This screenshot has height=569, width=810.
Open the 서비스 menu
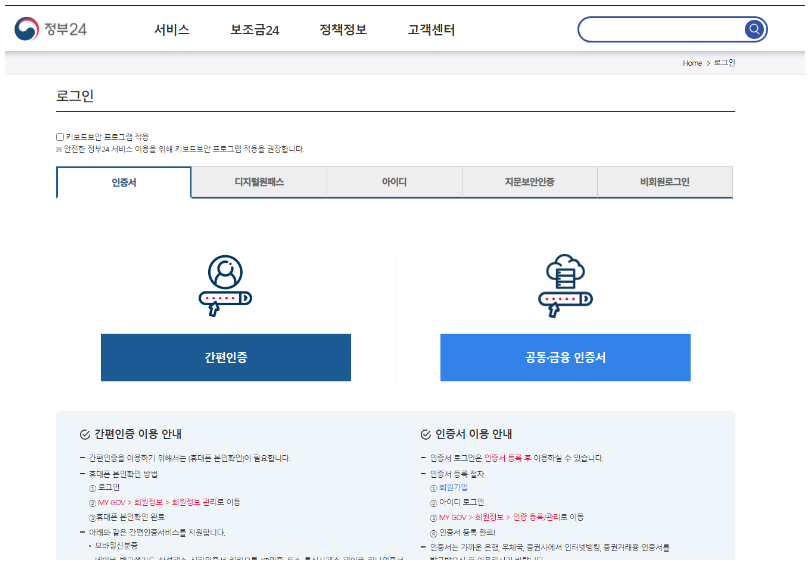pyautogui.click(x=171, y=30)
